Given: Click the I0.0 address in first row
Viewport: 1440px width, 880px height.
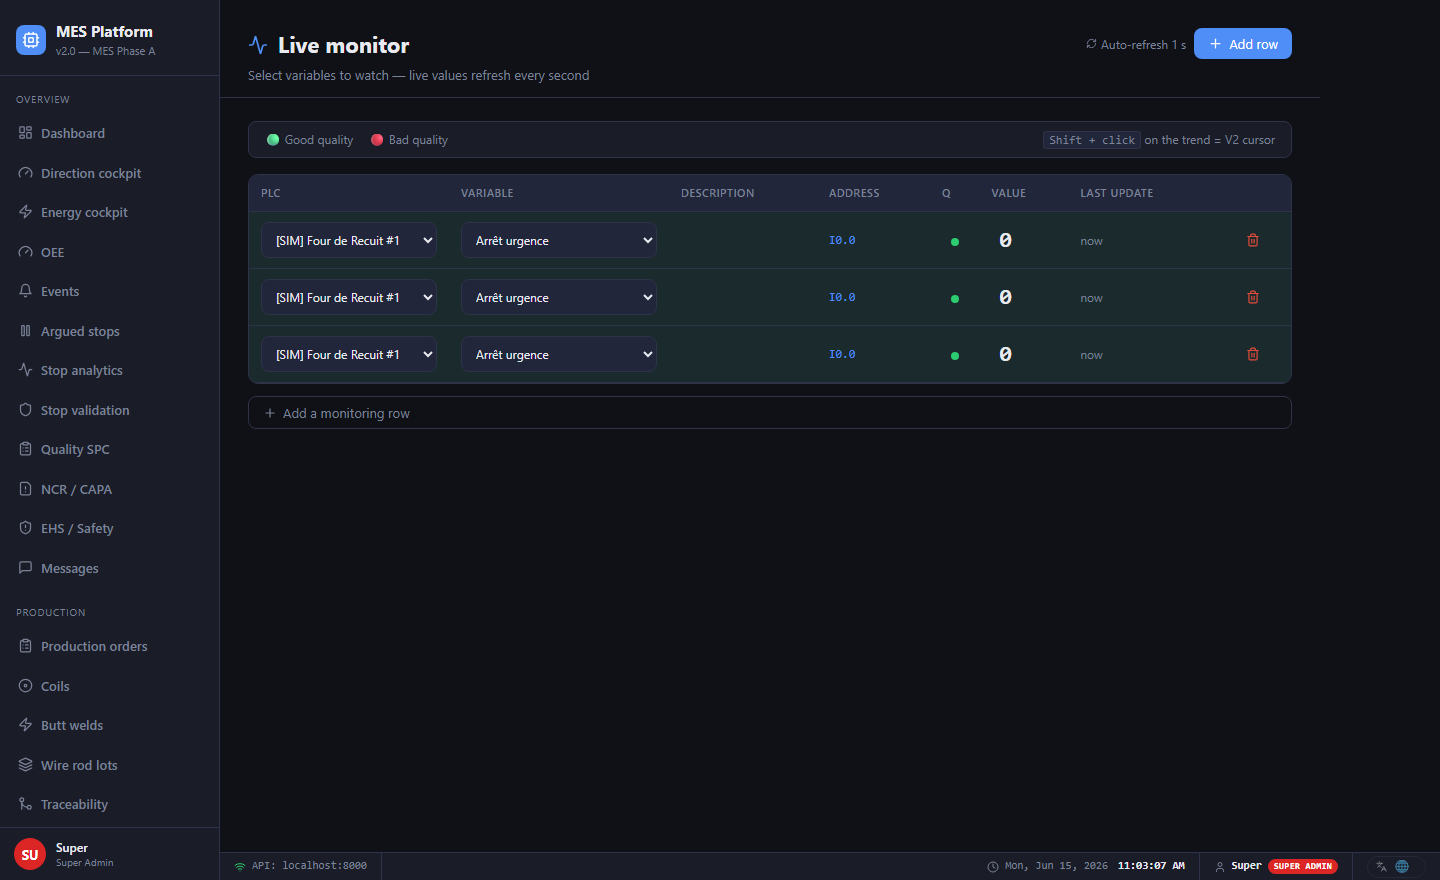Looking at the screenshot, I should coord(842,240).
